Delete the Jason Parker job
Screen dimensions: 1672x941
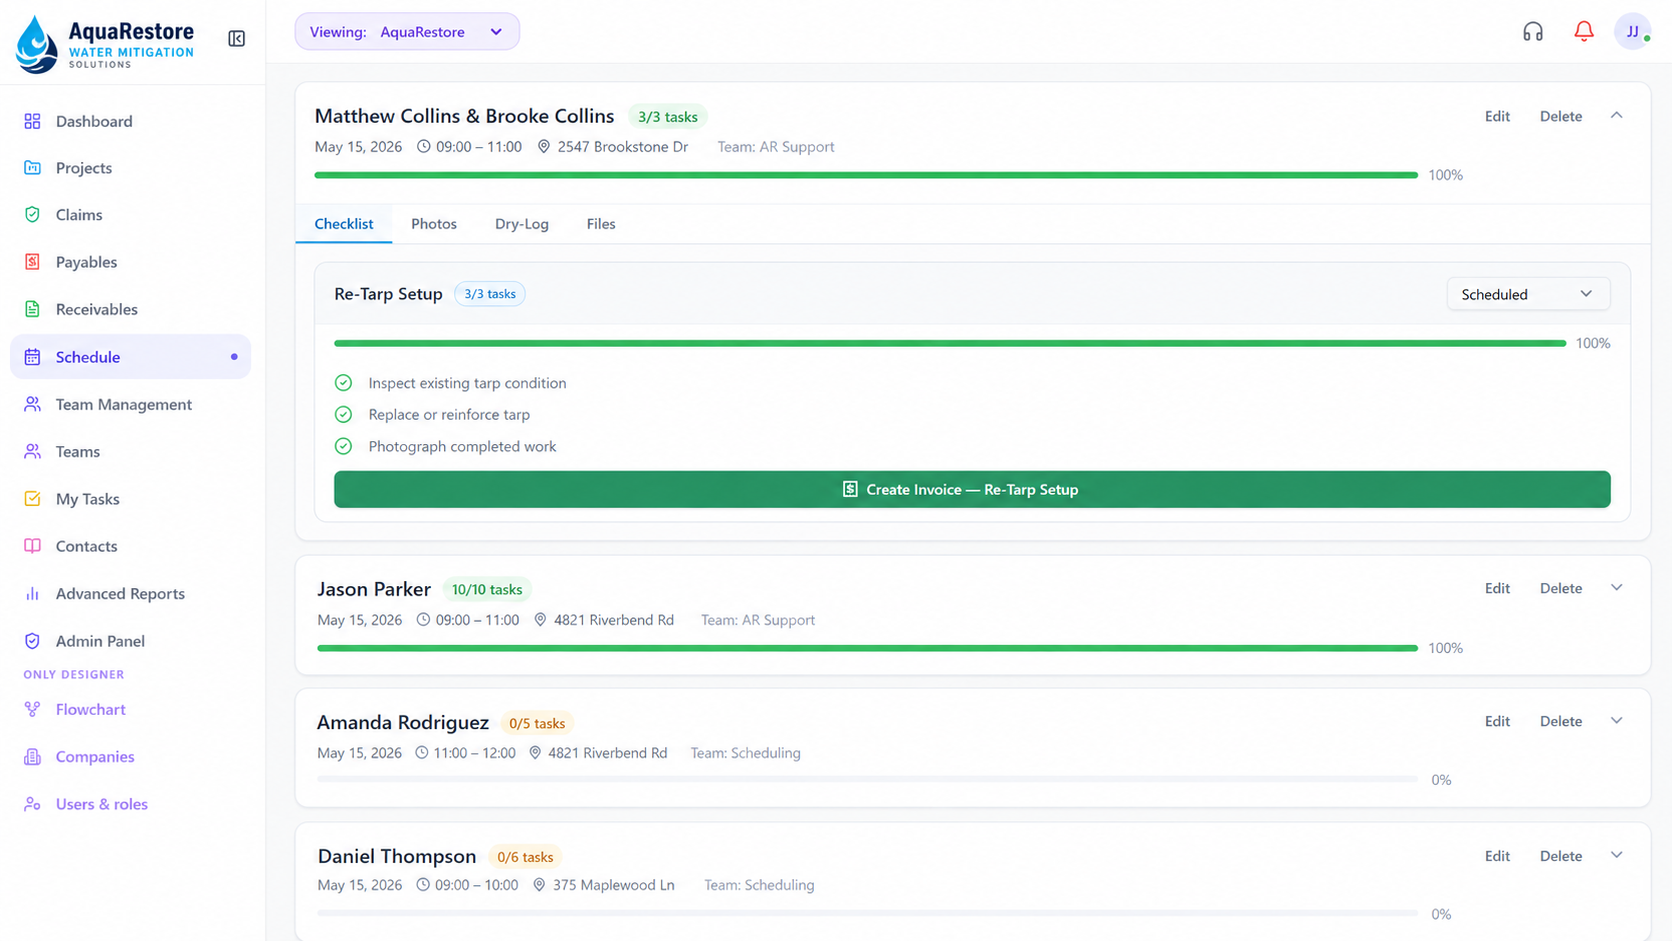point(1561,588)
